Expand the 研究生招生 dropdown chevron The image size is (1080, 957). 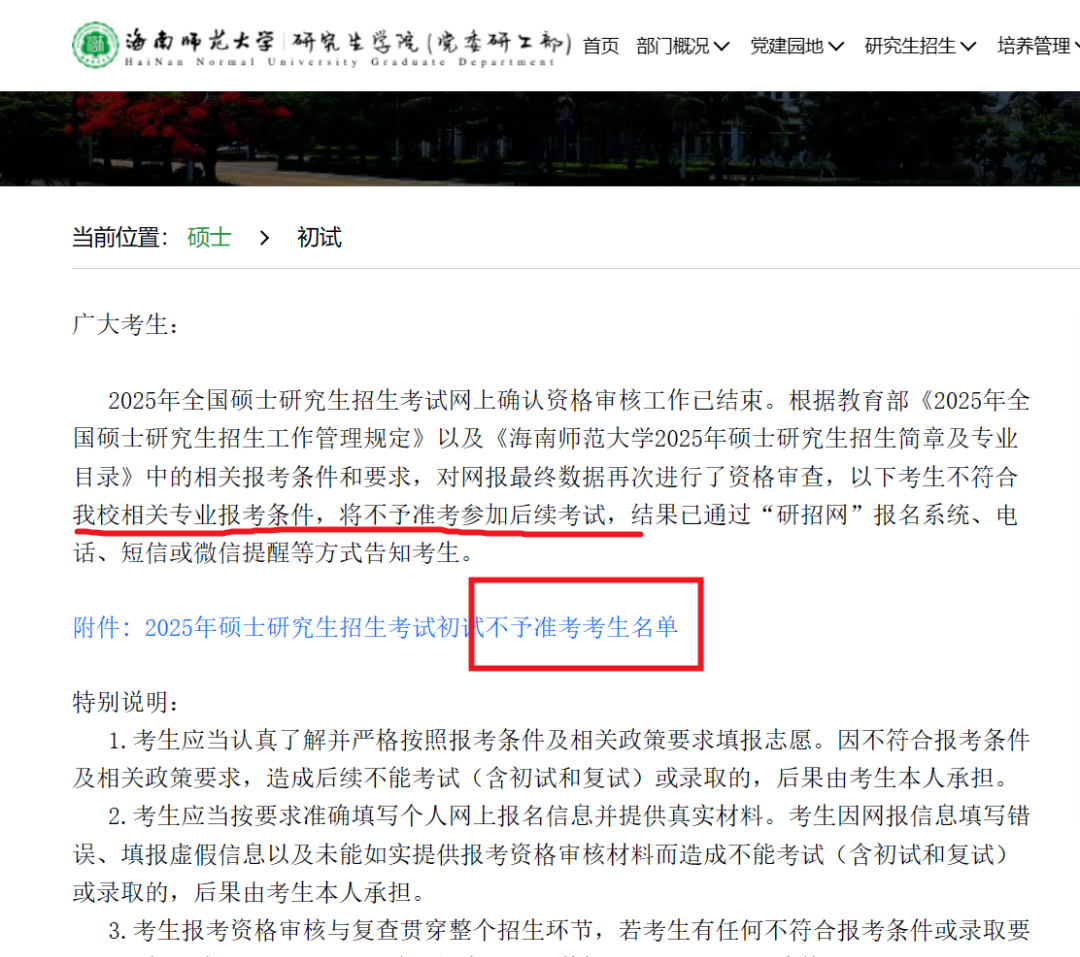tap(968, 47)
